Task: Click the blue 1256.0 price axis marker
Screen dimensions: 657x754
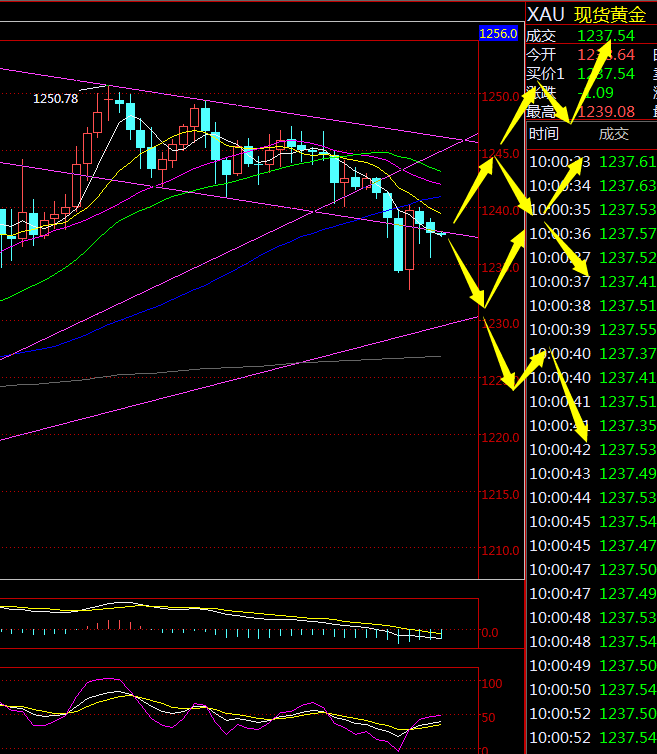Action: [498, 34]
